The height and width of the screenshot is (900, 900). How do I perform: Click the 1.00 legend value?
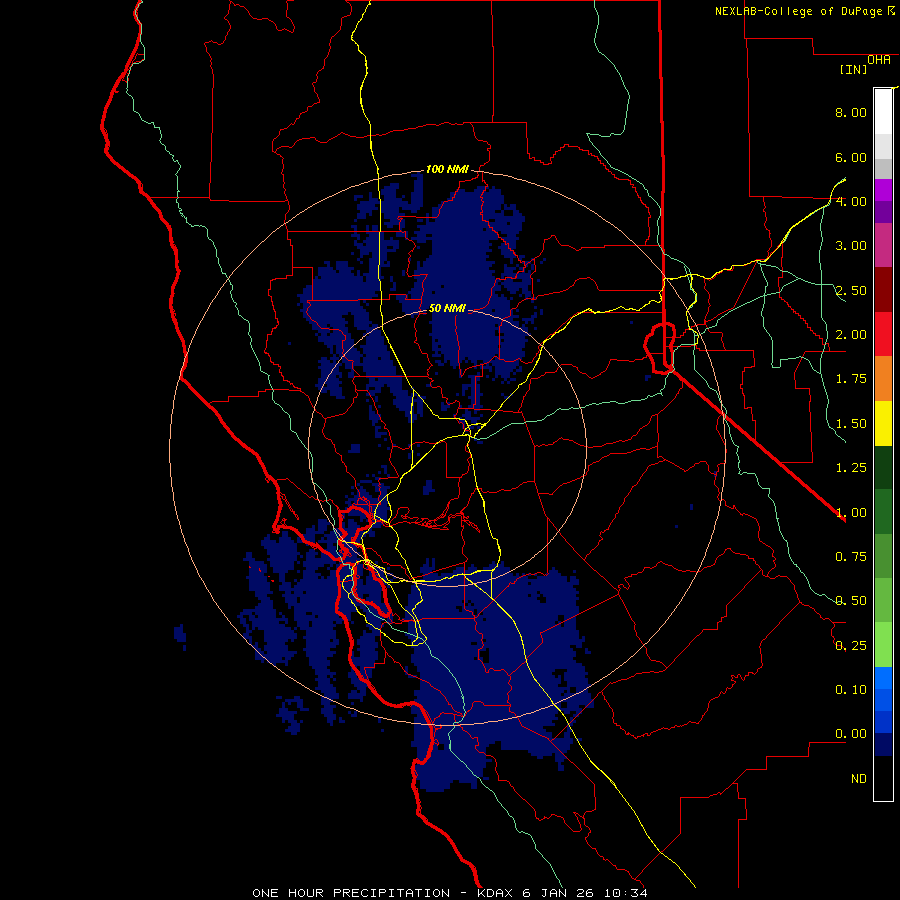pos(851,513)
